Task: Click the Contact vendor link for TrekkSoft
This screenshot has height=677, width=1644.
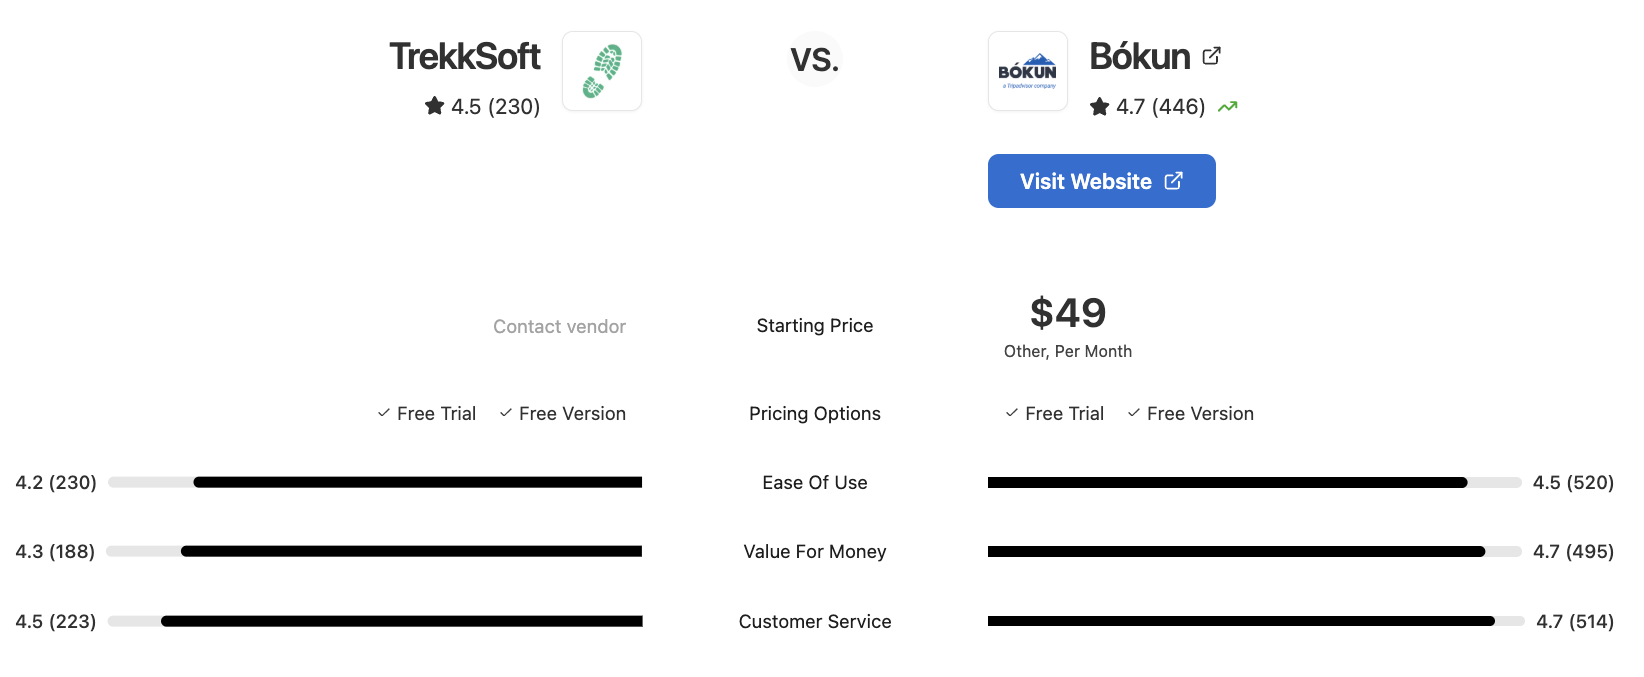Action: (x=559, y=325)
